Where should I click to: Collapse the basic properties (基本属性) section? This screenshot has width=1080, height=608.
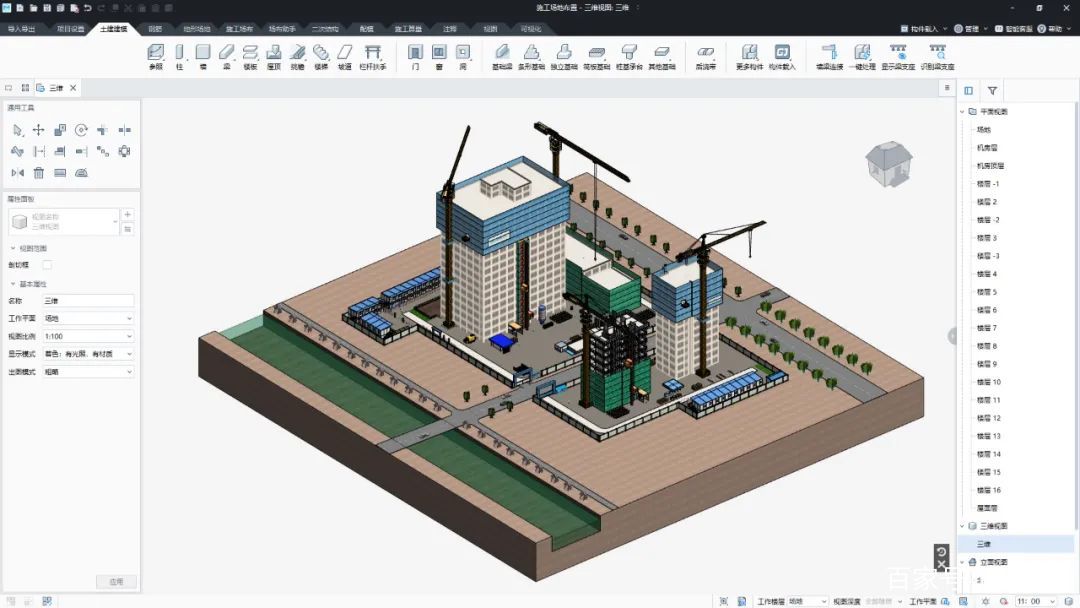tap(12, 284)
